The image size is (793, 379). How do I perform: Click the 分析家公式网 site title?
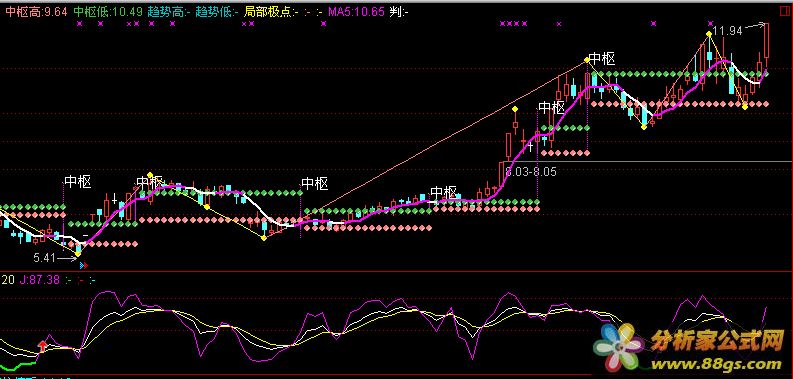tap(718, 342)
